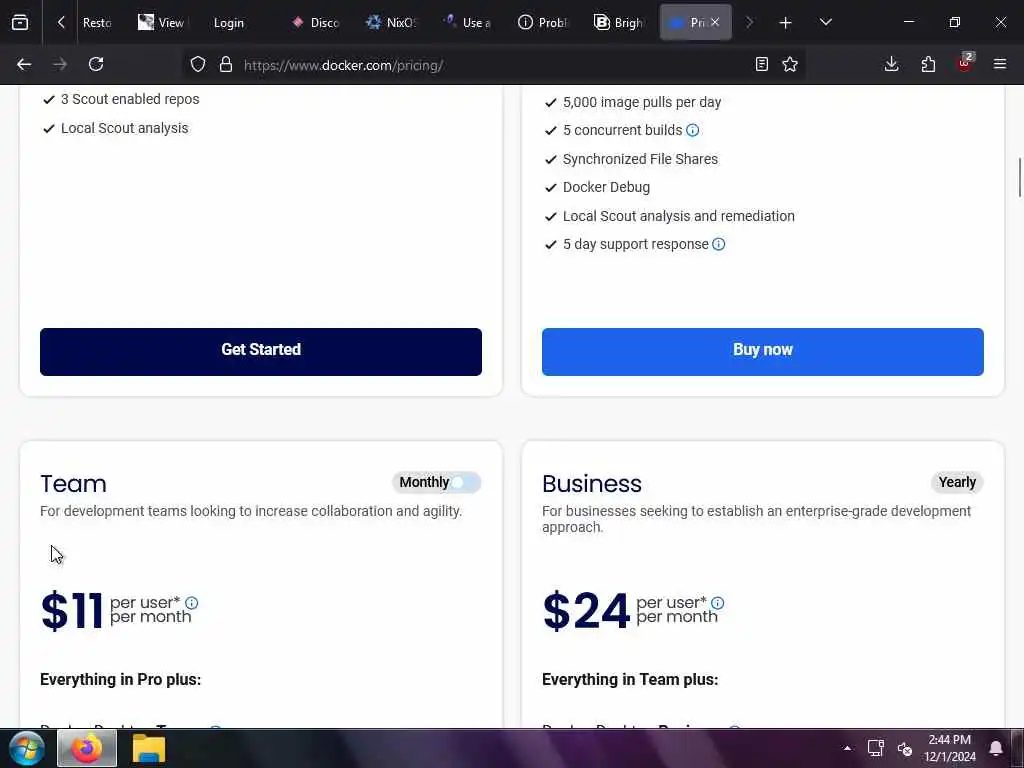Switch to the NixOS tab
Image resolution: width=1024 pixels, height=768 pixels.
point(391,23)
